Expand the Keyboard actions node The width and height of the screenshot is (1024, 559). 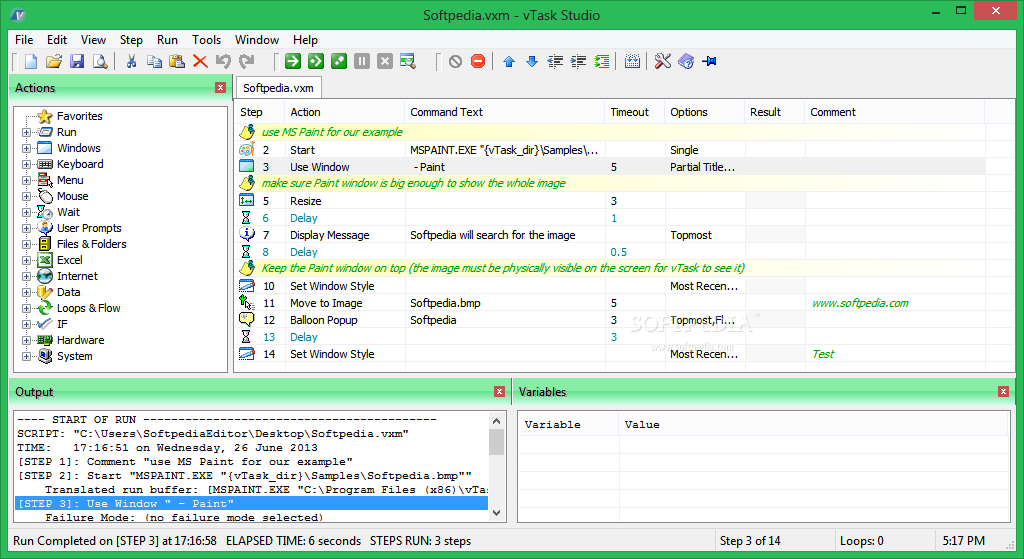point(26,164)
